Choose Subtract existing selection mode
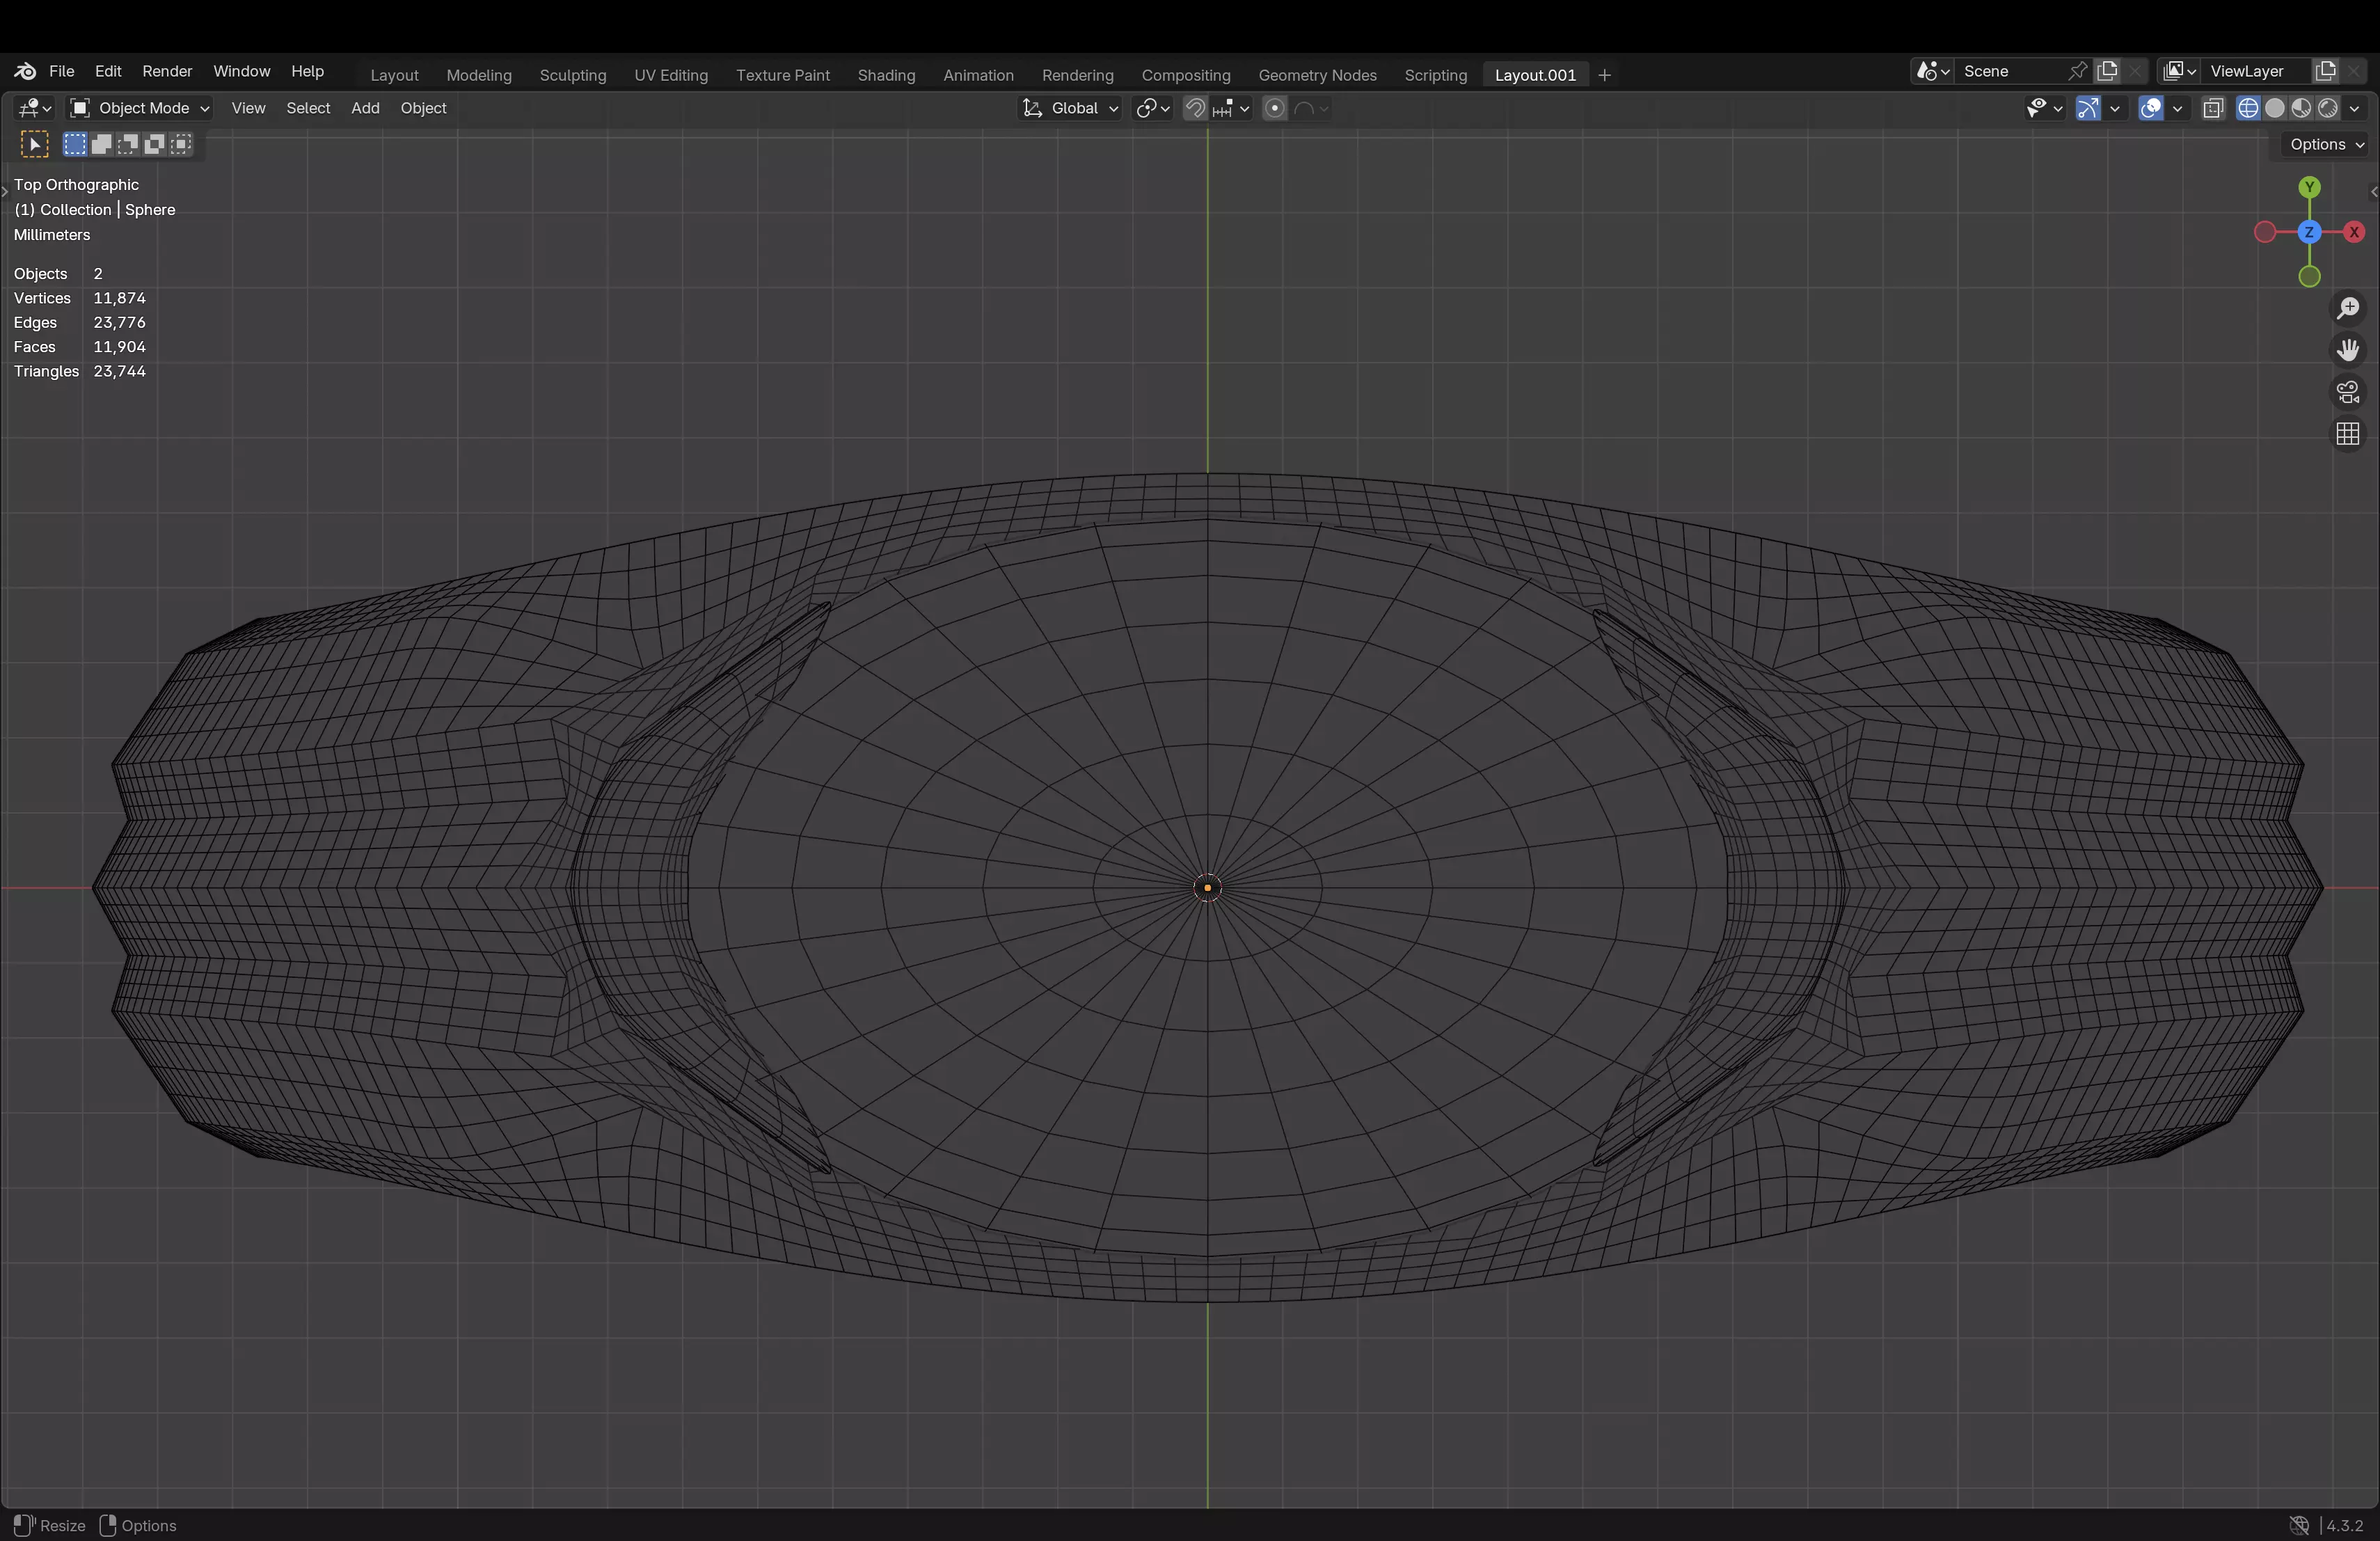The height and width of the screenshot is (1541, 2380). click(128, 144)
